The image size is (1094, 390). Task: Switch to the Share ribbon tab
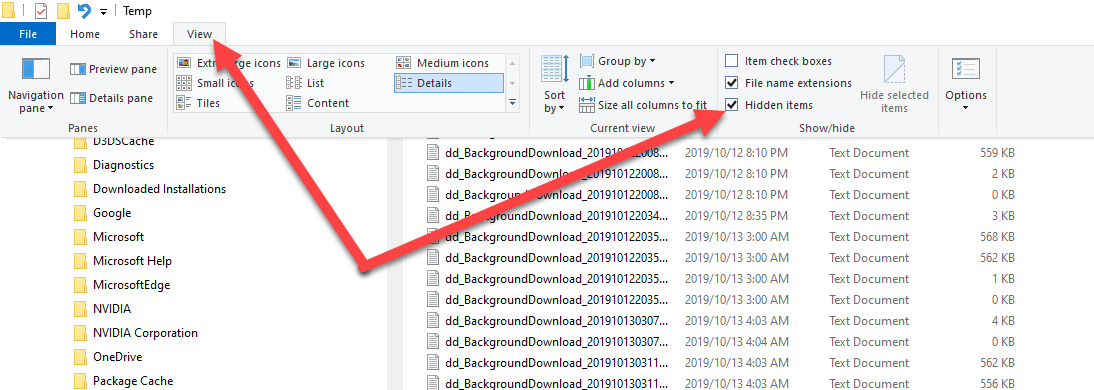(x=143, y=34)
